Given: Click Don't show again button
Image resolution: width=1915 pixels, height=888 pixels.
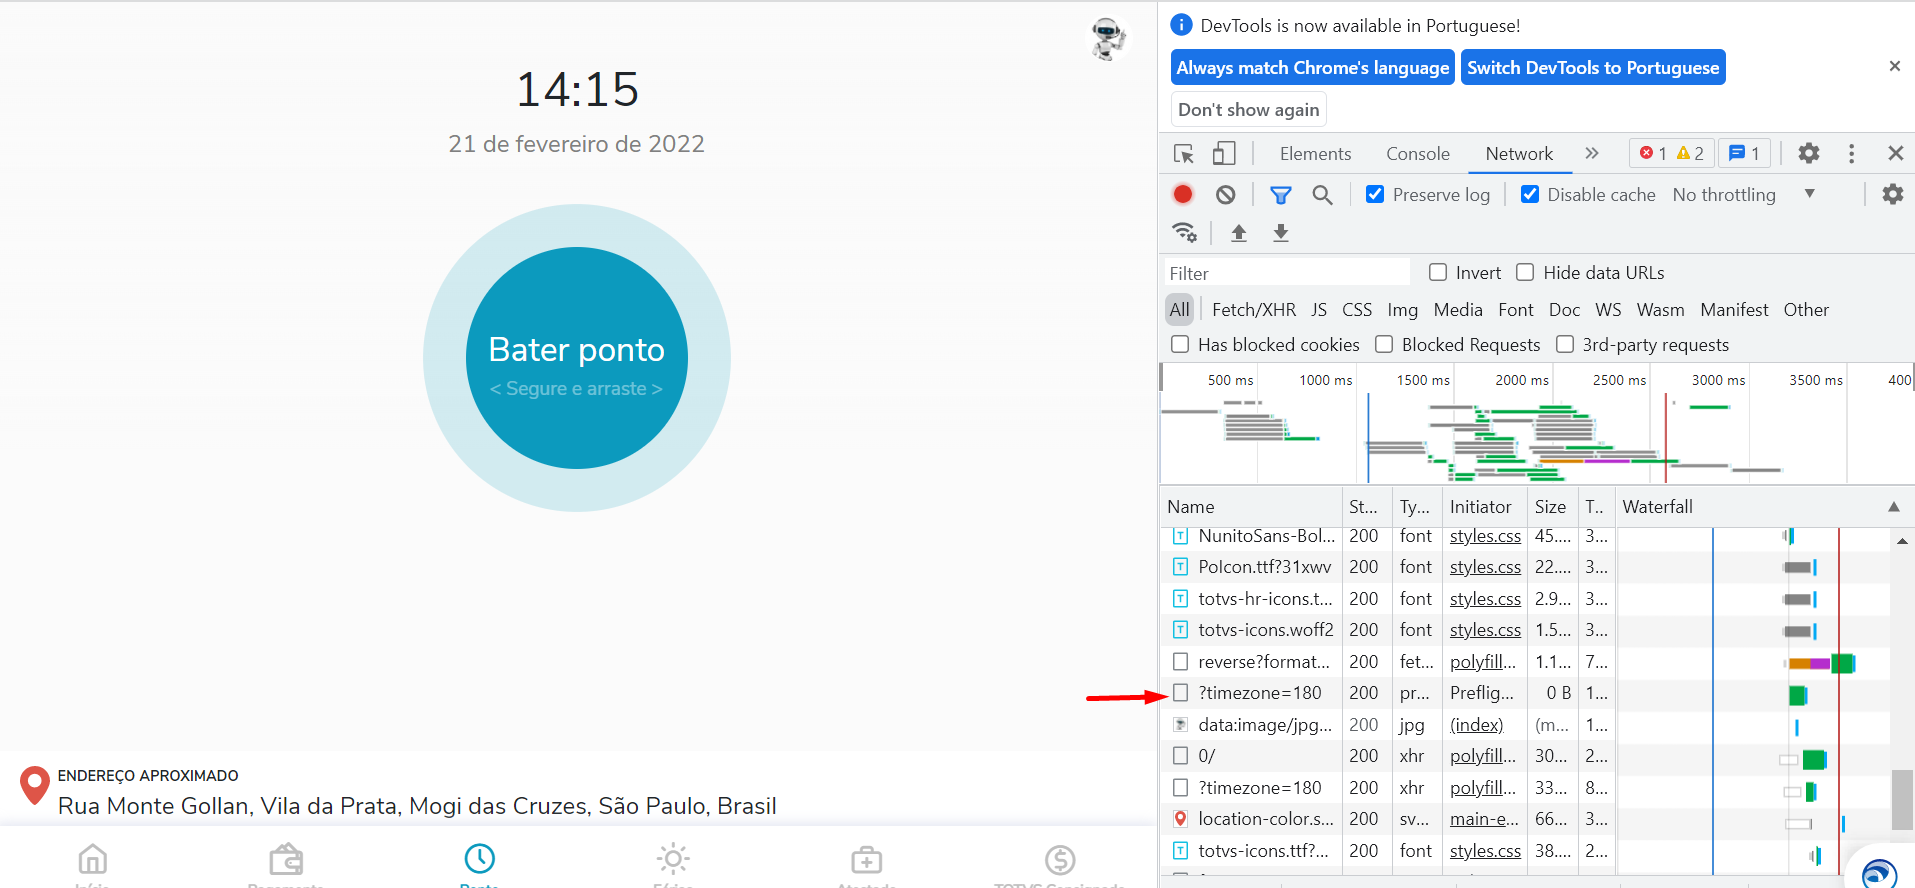Looking at the screenshot, I should tap(1249, 109).
